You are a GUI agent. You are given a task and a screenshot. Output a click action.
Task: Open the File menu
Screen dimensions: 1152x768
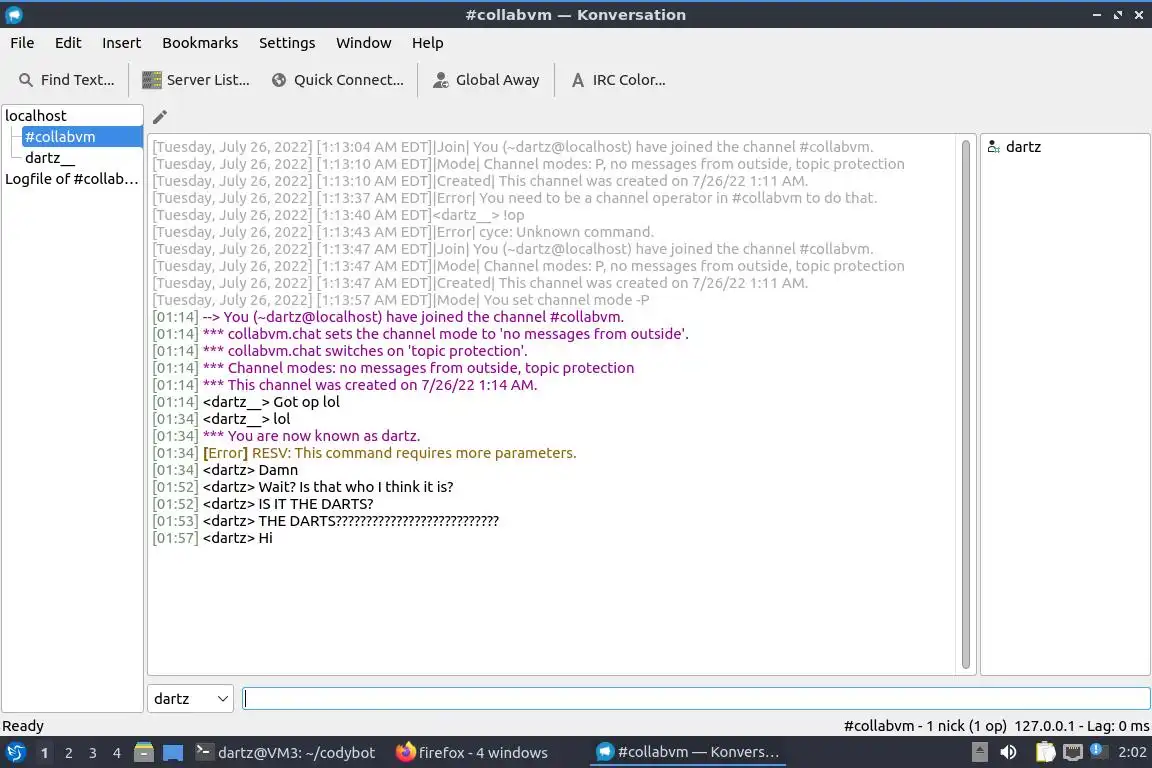(22, 43)
